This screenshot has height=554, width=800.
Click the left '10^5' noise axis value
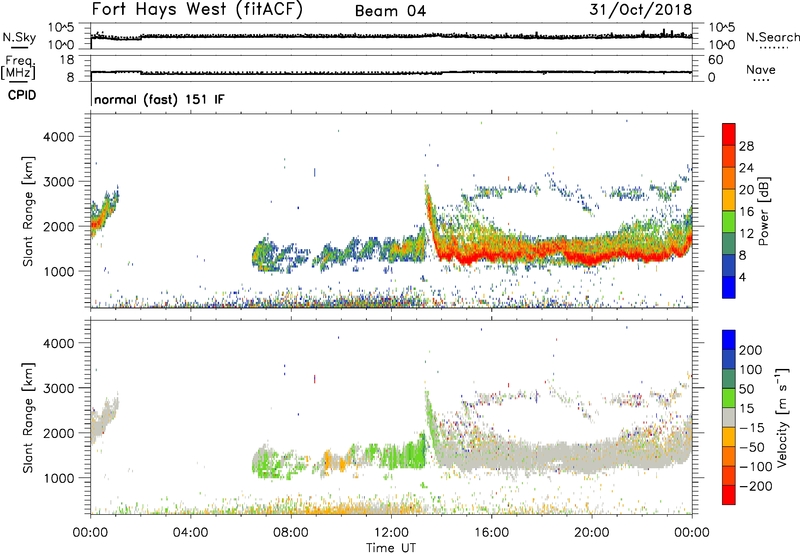pyautogui.click(x=61, y=28)
